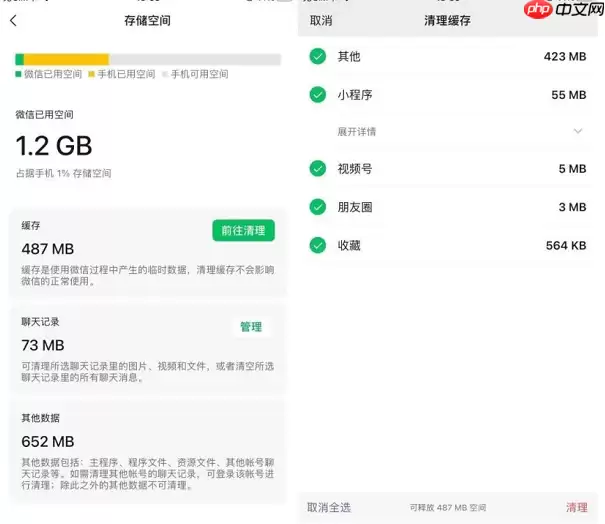Click the 423 MB value for 其他

point(565,56)
